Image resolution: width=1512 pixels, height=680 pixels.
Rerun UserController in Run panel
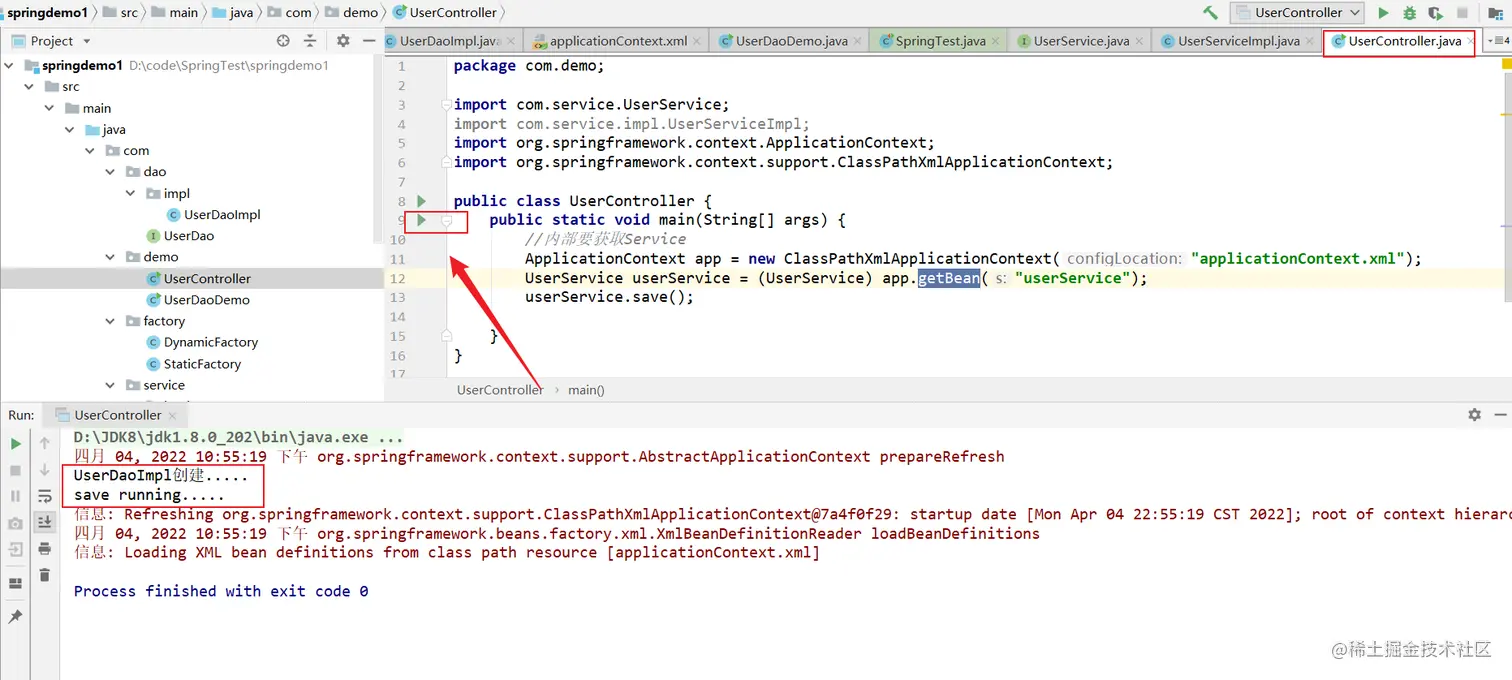(x=15, y=444)
